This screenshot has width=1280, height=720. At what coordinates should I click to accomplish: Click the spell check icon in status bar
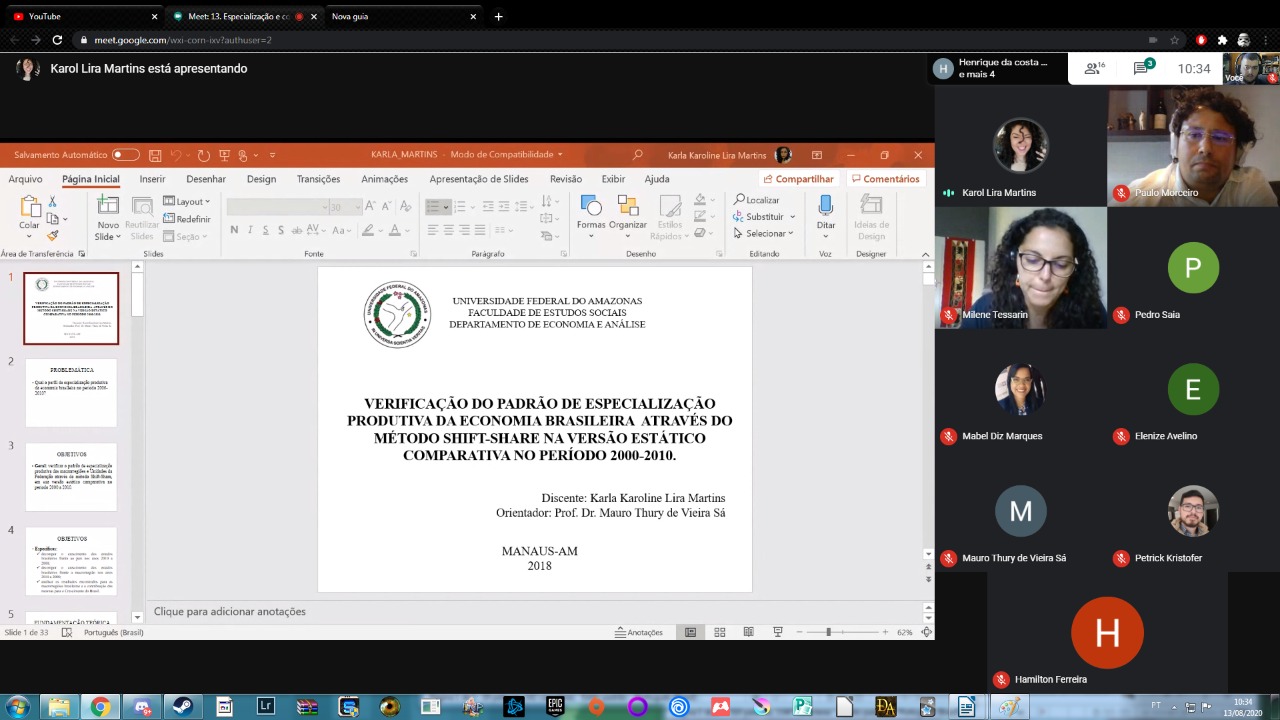click(x=67, y=632)
